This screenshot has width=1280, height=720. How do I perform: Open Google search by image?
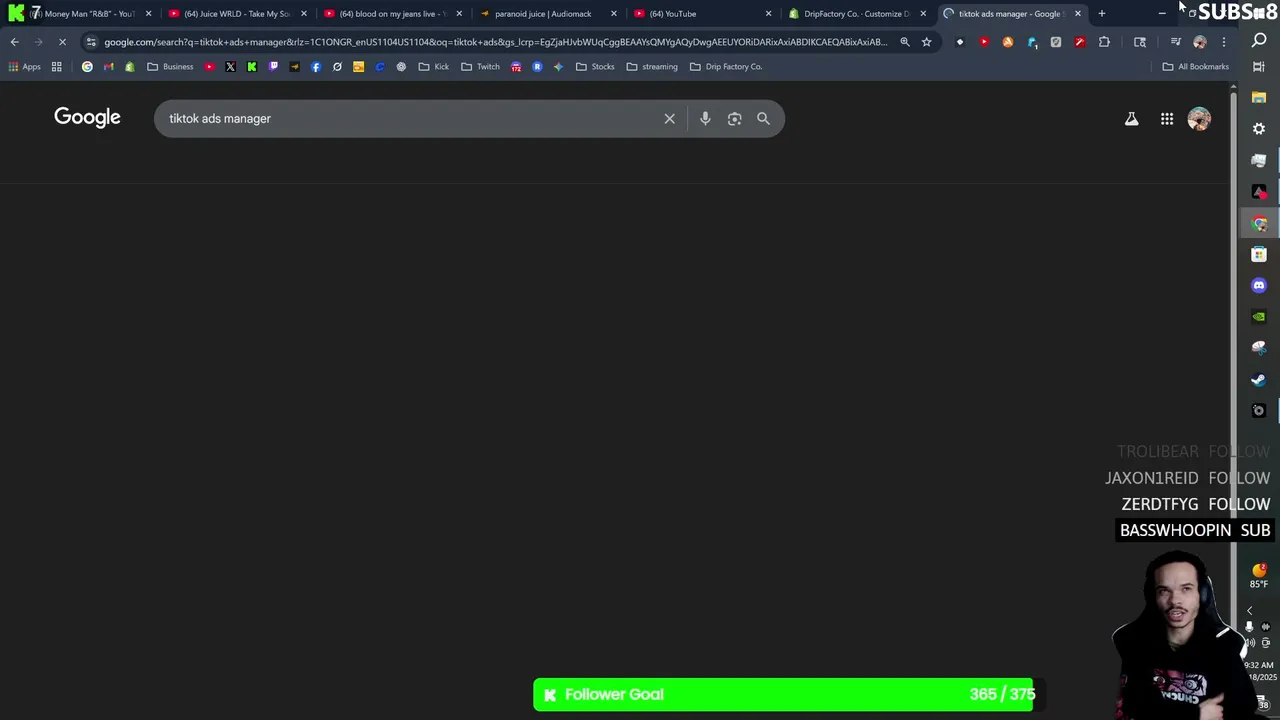pos(735,118)
